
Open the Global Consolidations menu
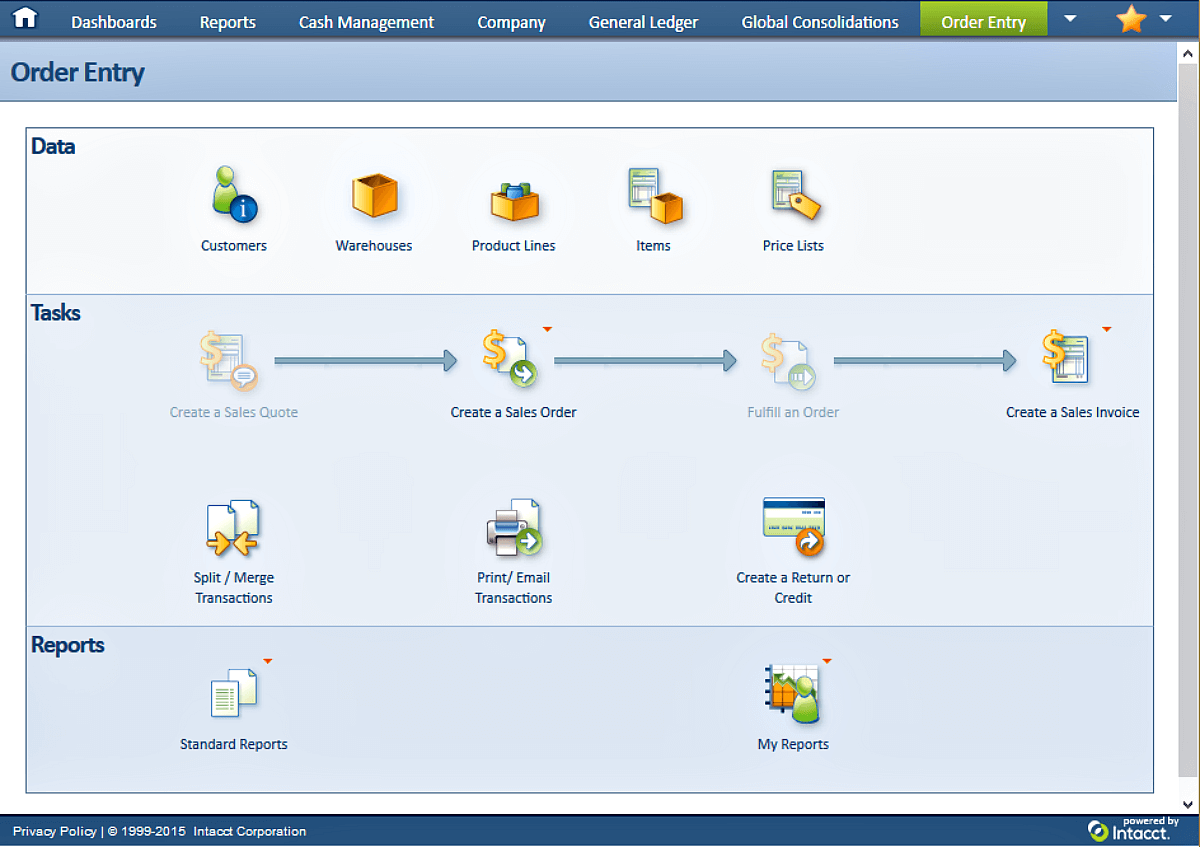tap(820, 22)
